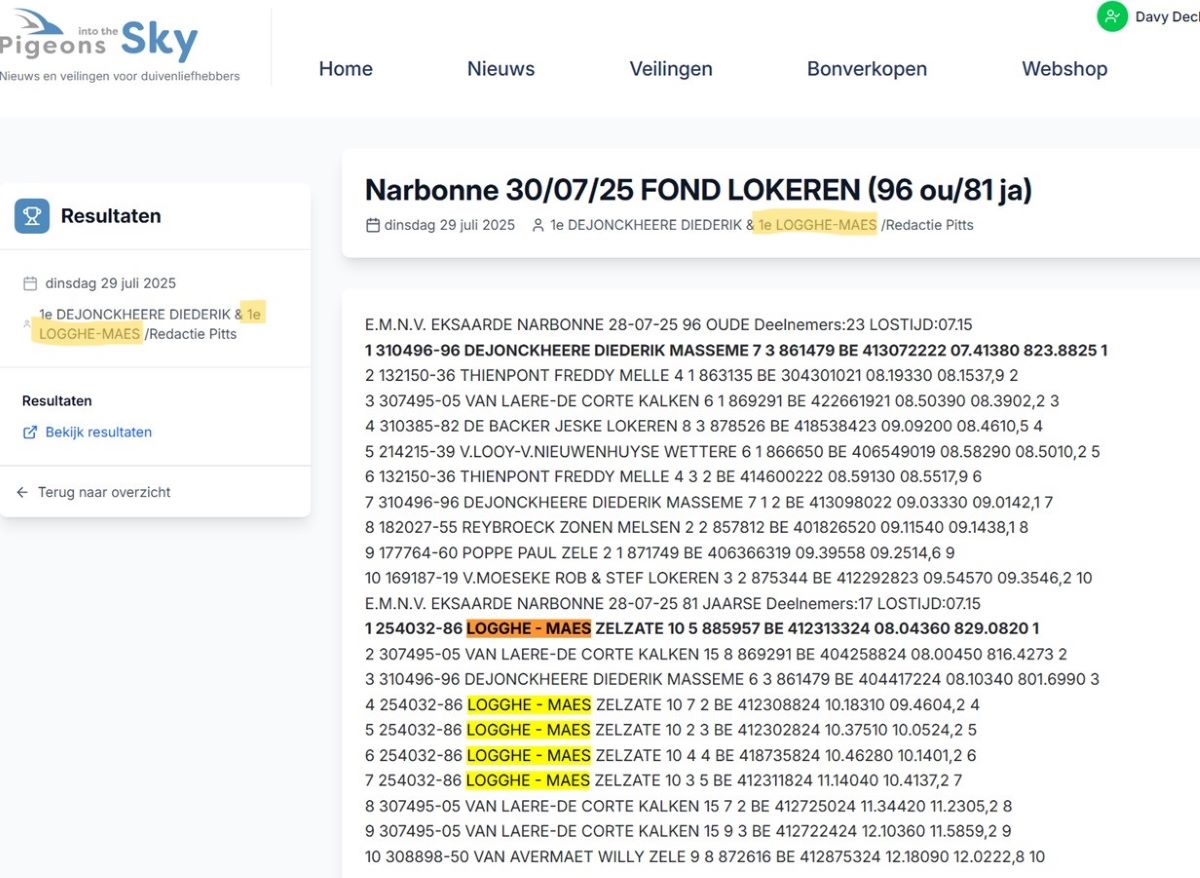Open the green user avatar icon
Screen dimensions: 1200x878
[x=1112, y=17]
